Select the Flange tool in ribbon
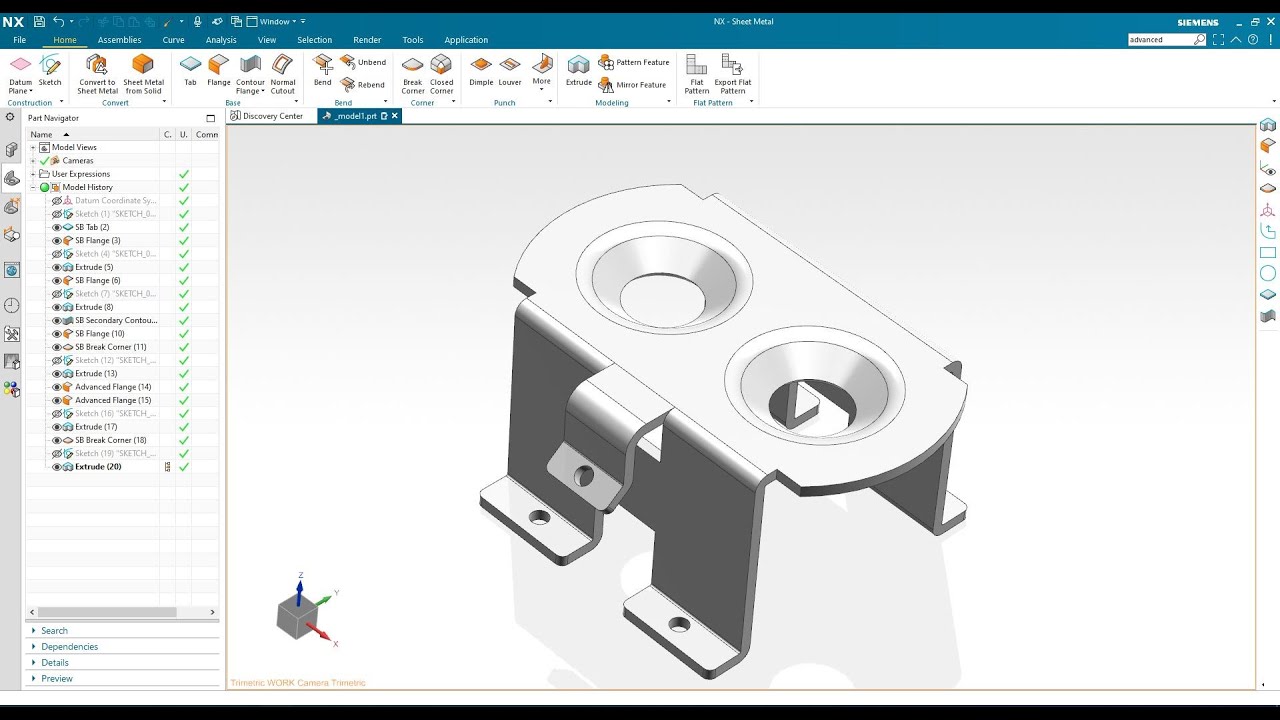This screenshot has height=720, width=1280. [x=218, y=72]
